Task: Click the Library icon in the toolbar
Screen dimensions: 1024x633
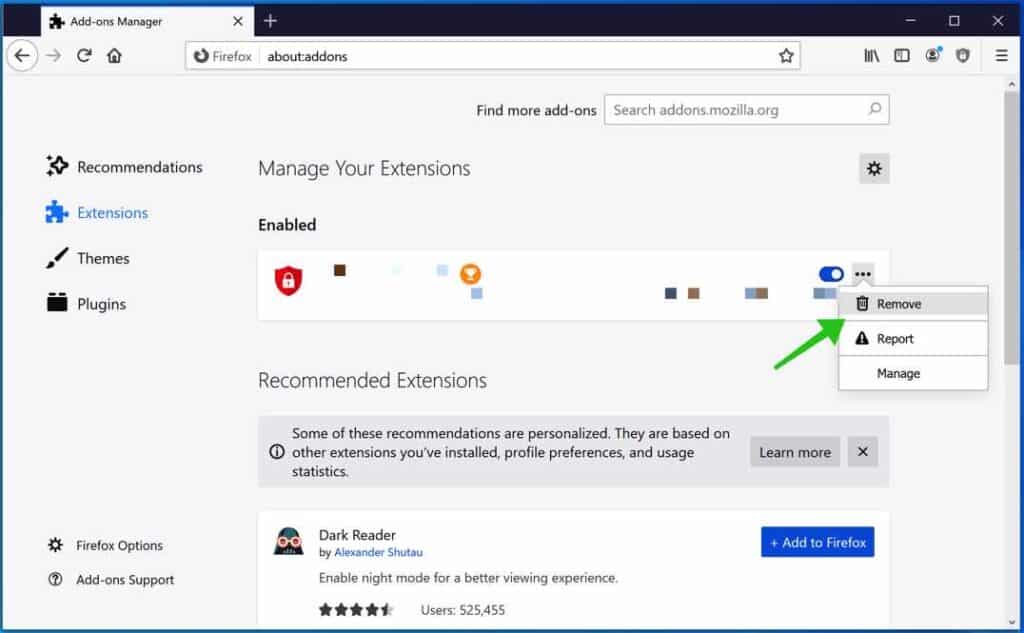Action: [x=871, y=56]
